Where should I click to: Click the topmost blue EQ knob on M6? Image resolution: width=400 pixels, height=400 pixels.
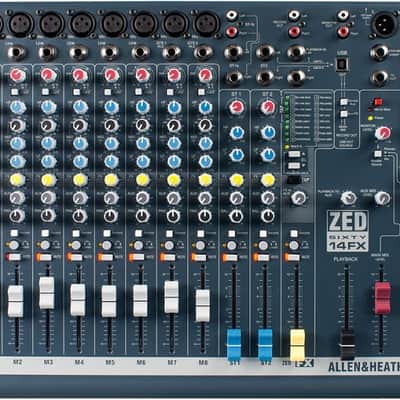coord(142,107)
